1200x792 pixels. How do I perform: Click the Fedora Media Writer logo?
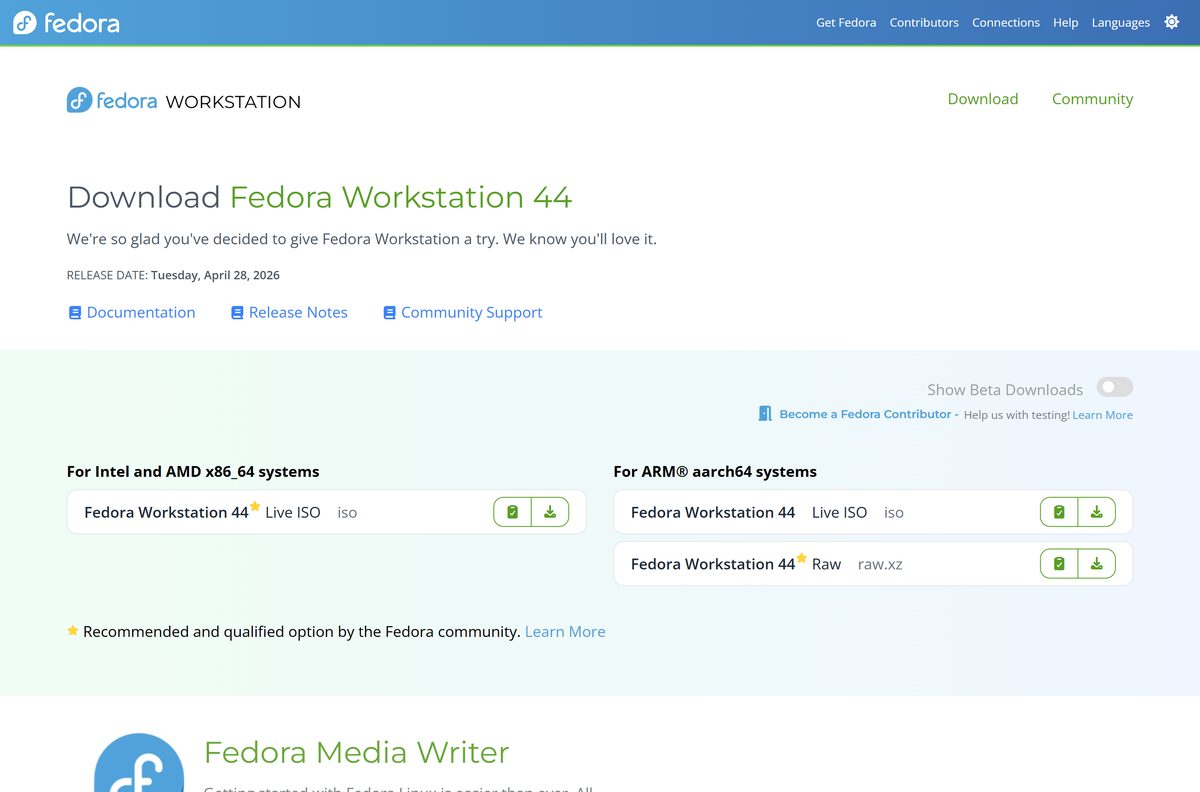[x=139, y=763]
